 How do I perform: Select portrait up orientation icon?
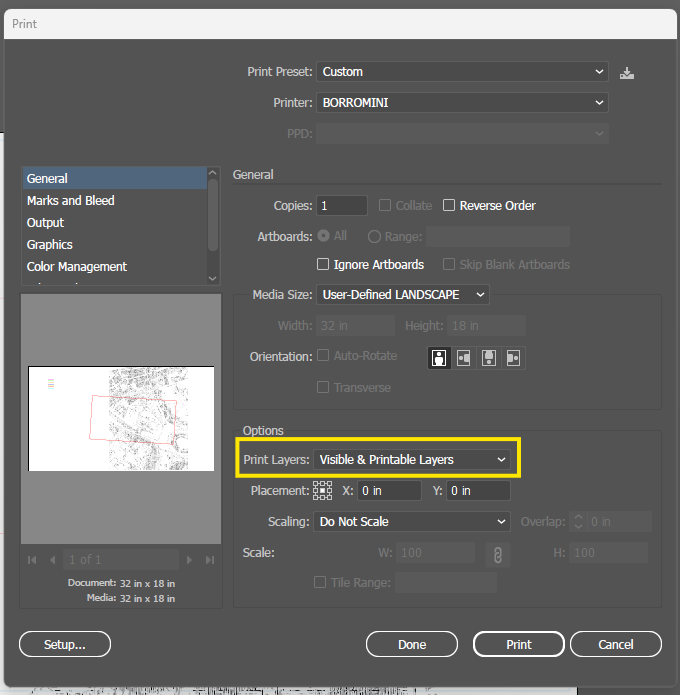[439, 358]
